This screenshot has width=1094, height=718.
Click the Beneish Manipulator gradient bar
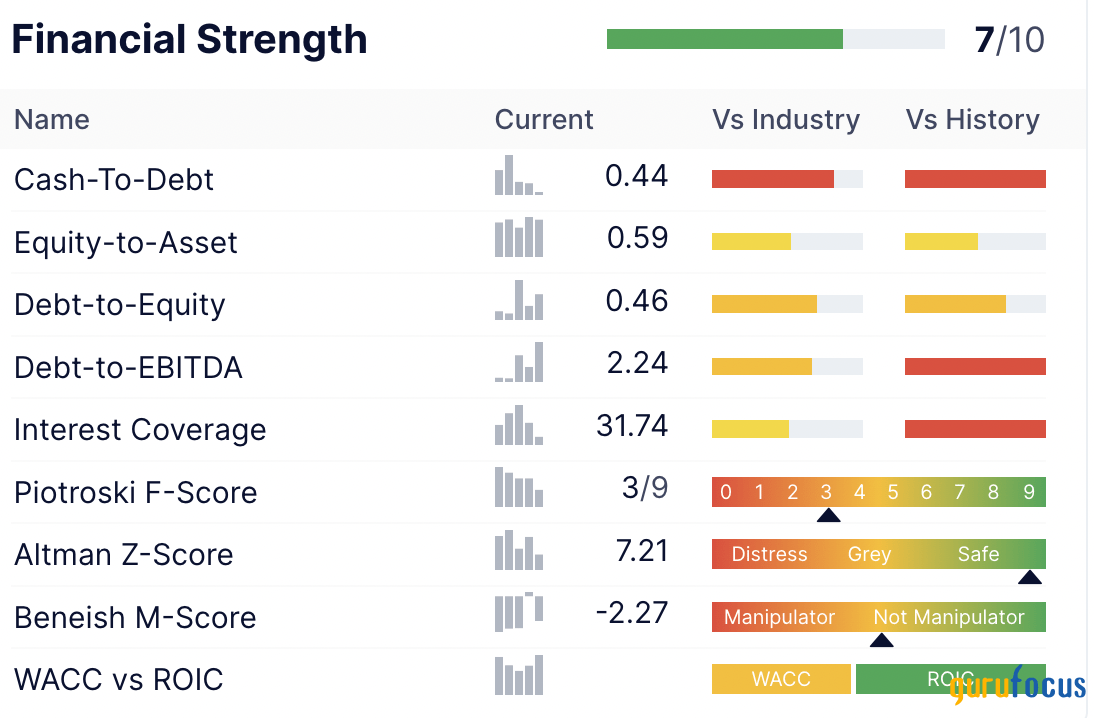coord(878,617)
